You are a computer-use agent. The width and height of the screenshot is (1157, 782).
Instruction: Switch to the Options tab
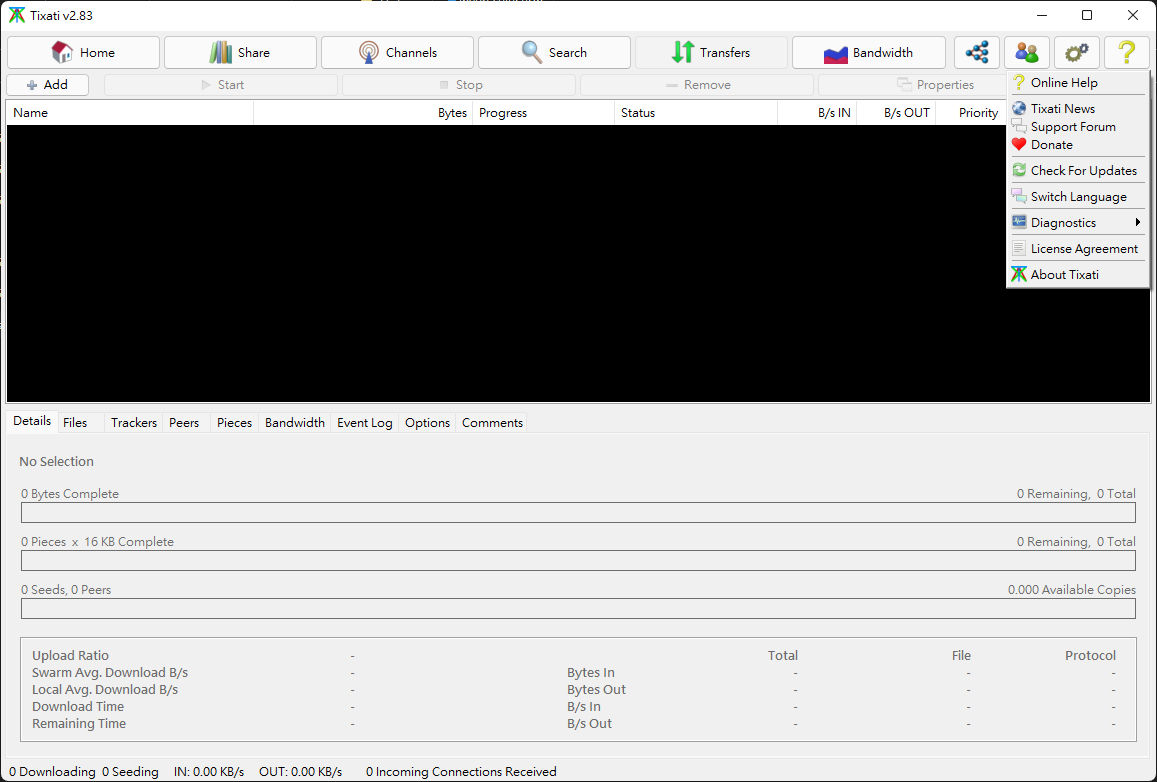point(427,423)
